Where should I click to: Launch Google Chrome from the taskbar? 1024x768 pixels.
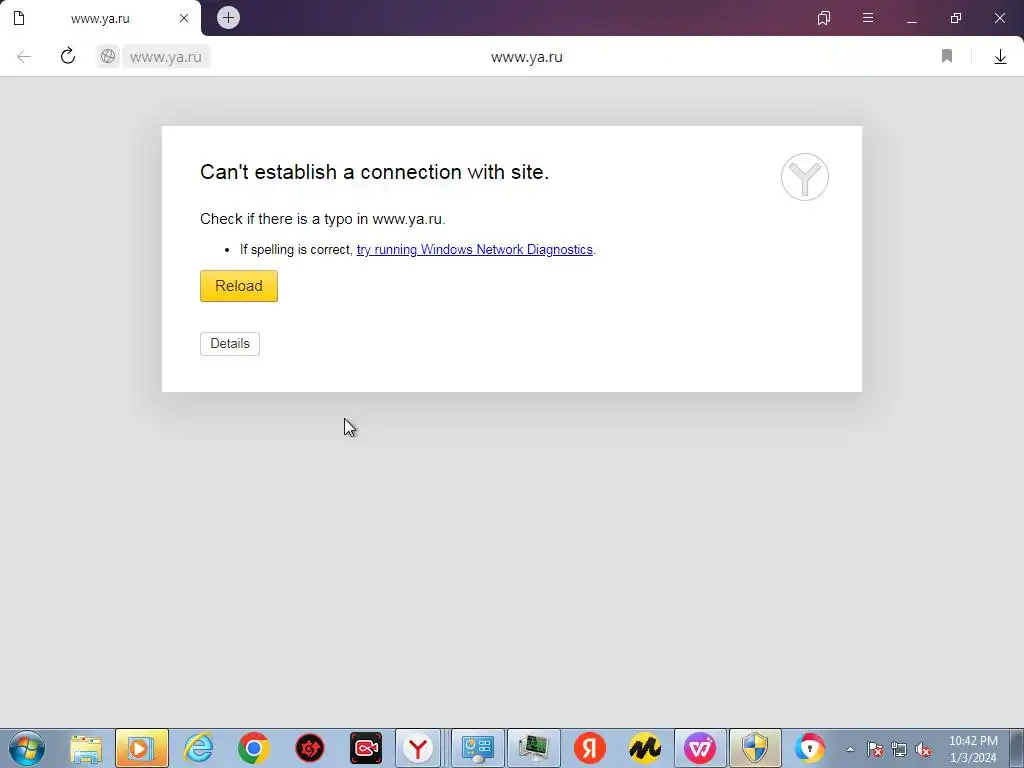coord(254,748)
